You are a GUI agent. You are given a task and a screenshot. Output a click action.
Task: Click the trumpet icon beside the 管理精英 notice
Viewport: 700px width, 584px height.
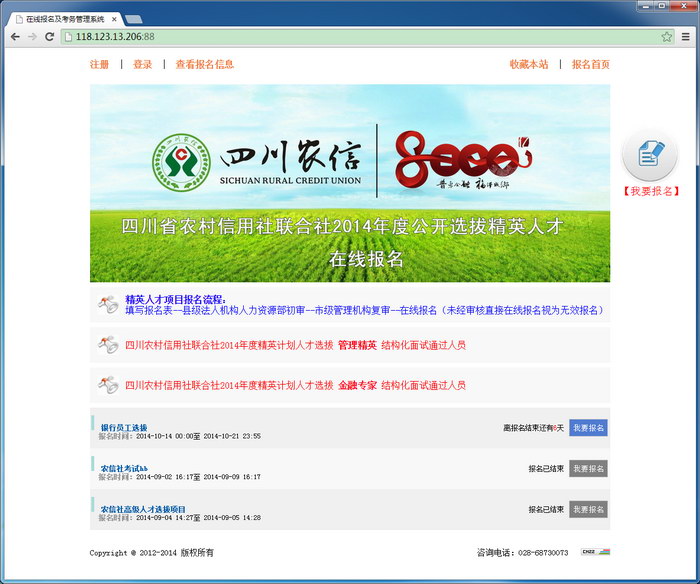pyautogui.click(x=108, y=345)
